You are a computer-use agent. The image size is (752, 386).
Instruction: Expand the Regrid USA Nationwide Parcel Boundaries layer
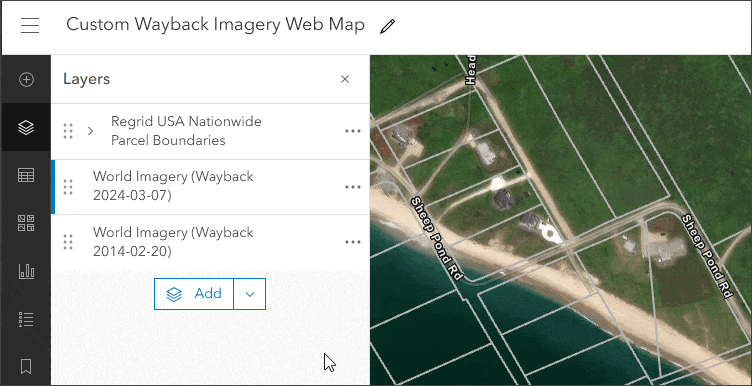pyautogui.click(x=91, y=131)
